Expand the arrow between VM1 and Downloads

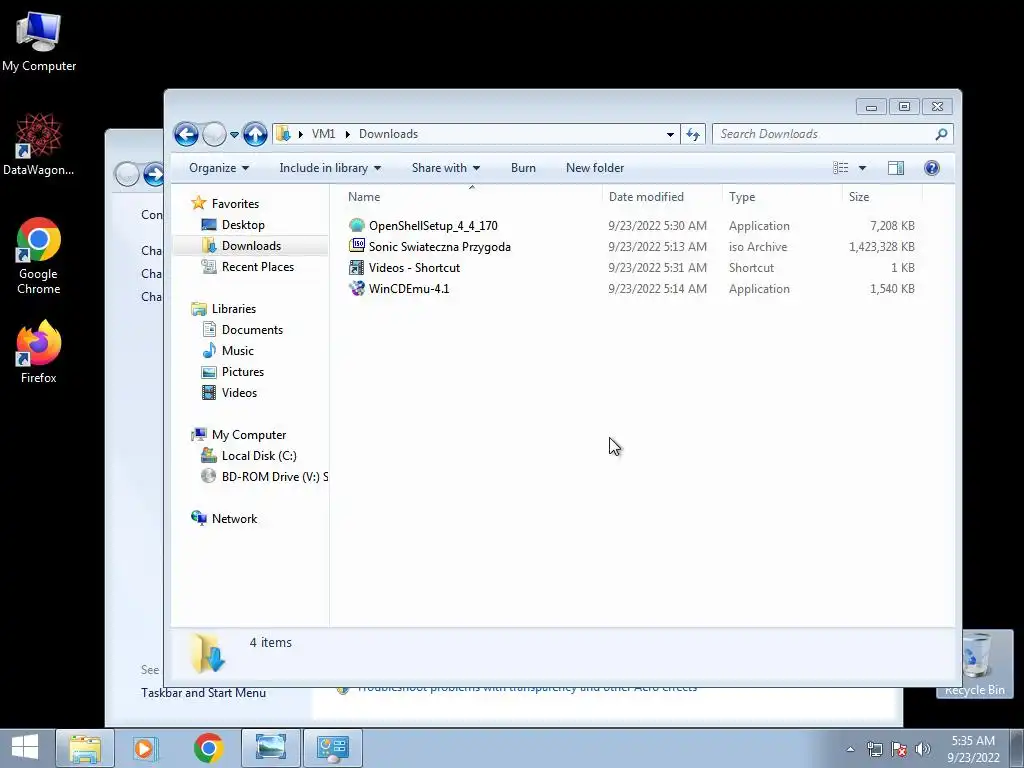[x=347, y=134]
